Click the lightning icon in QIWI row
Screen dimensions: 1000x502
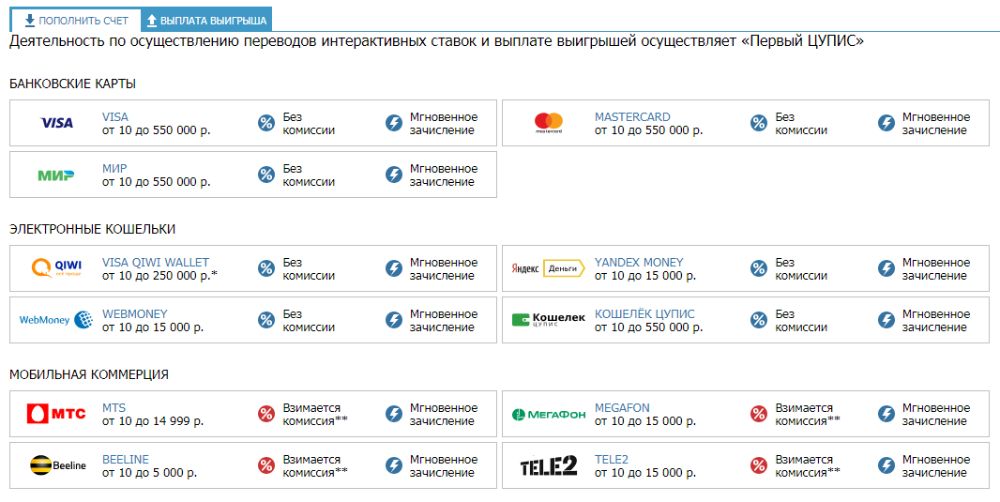pyautogui.click(x=394, y=269)
